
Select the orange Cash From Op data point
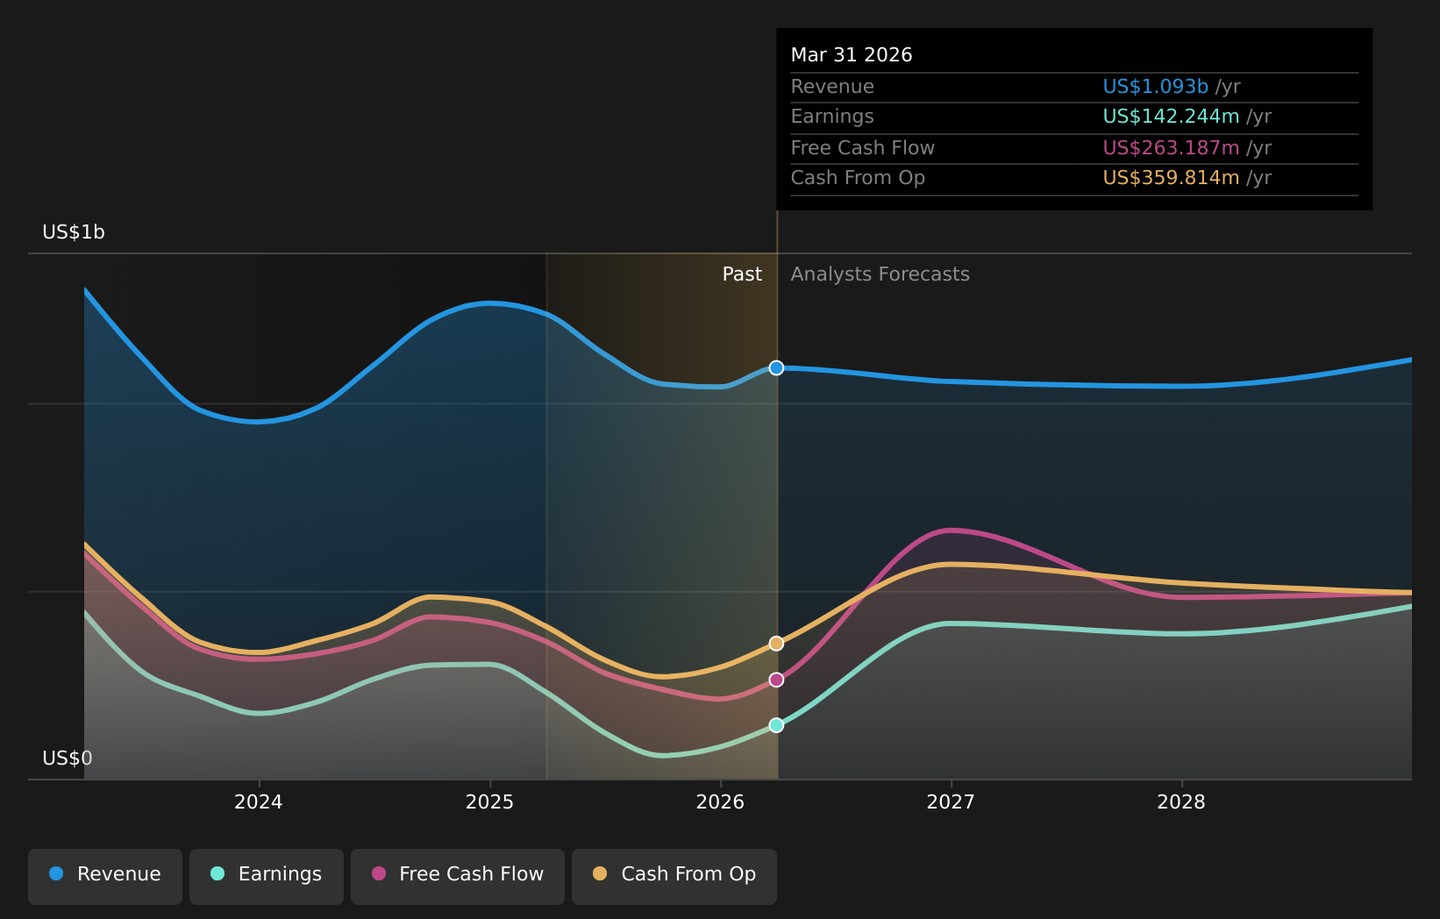click(x=776, y=644)
